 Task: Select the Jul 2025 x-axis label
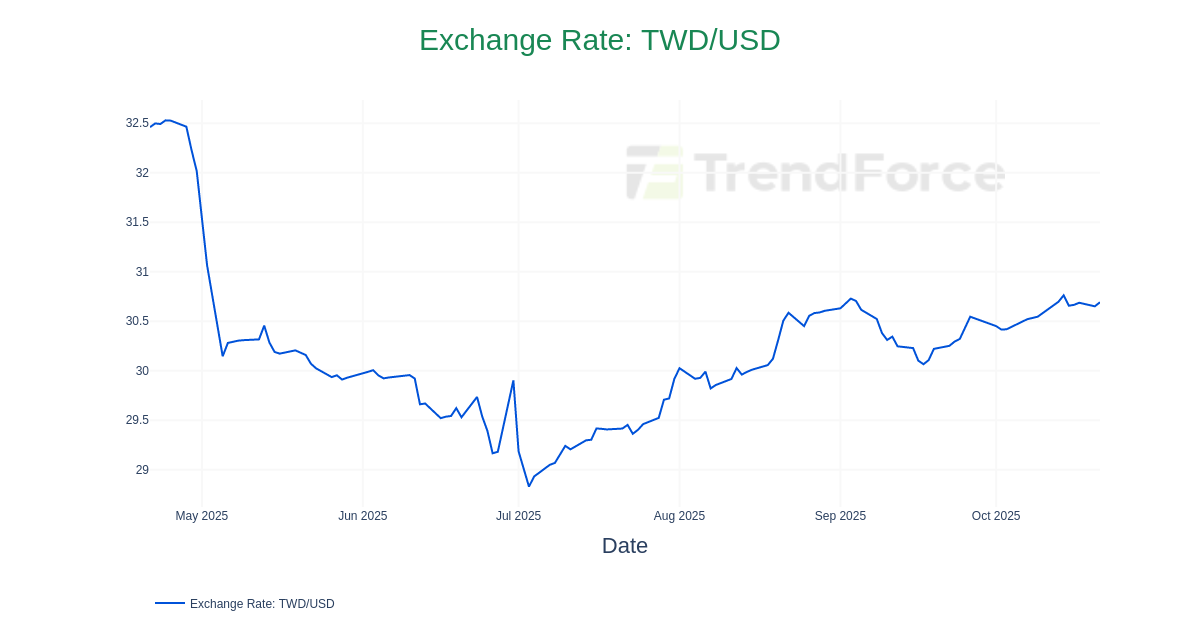pyautogui.click(x=518, y=516)
